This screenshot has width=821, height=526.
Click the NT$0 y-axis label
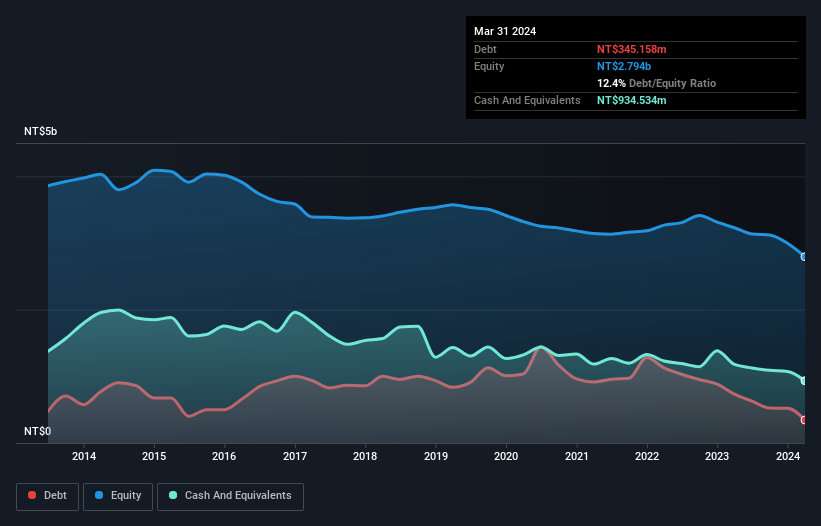pos(37,431)
